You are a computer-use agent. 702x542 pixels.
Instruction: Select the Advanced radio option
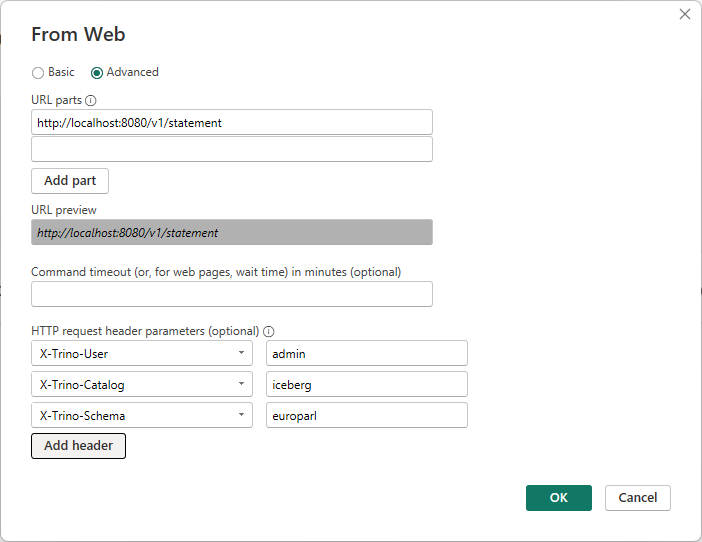[x=97, y=73]
